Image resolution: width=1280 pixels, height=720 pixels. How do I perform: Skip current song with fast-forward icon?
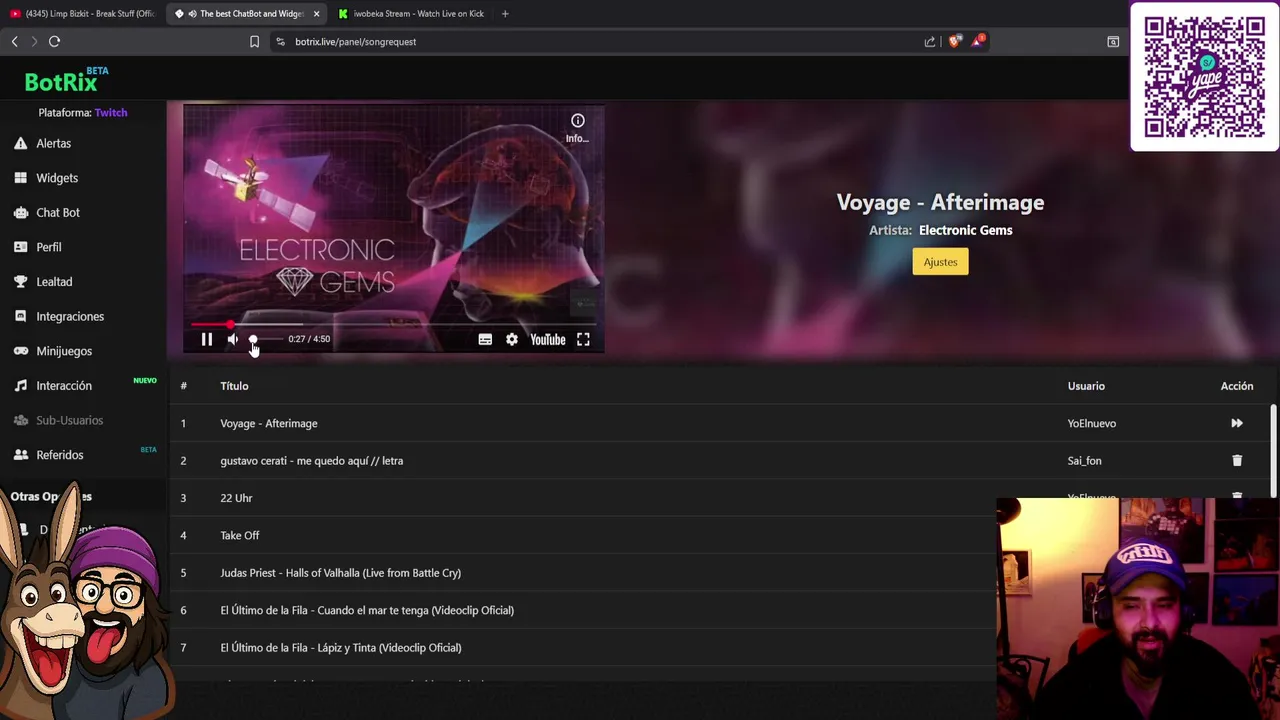[1237, 424]
